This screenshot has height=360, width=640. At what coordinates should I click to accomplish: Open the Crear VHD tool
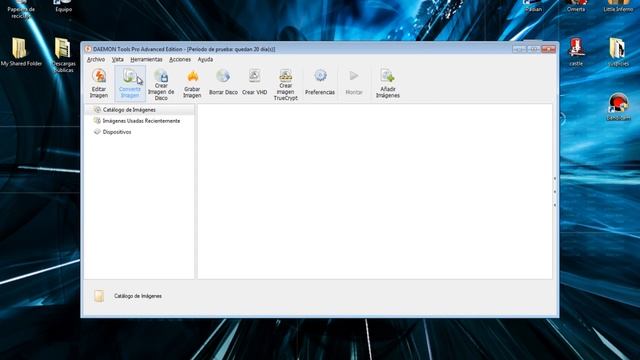[254, 82]
